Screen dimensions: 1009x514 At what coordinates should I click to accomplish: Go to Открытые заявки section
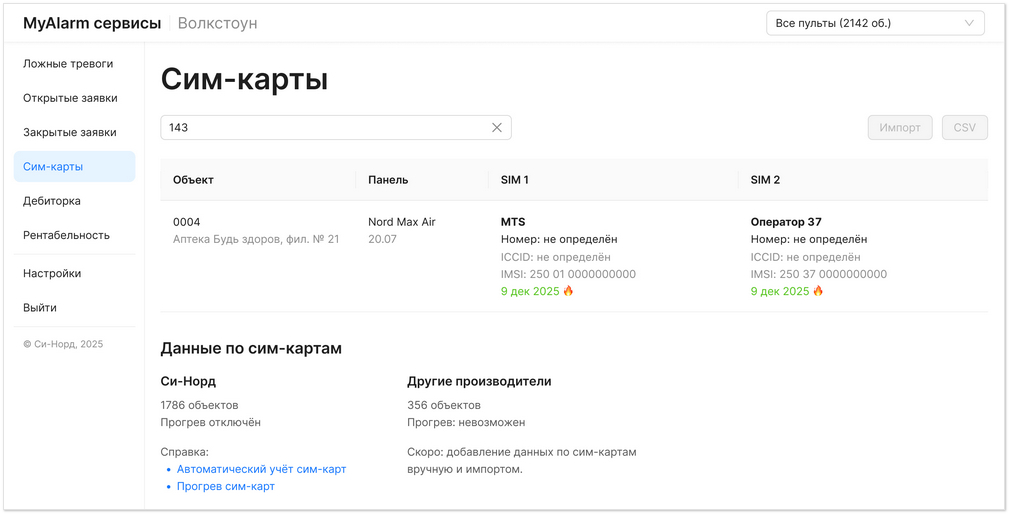70,98
